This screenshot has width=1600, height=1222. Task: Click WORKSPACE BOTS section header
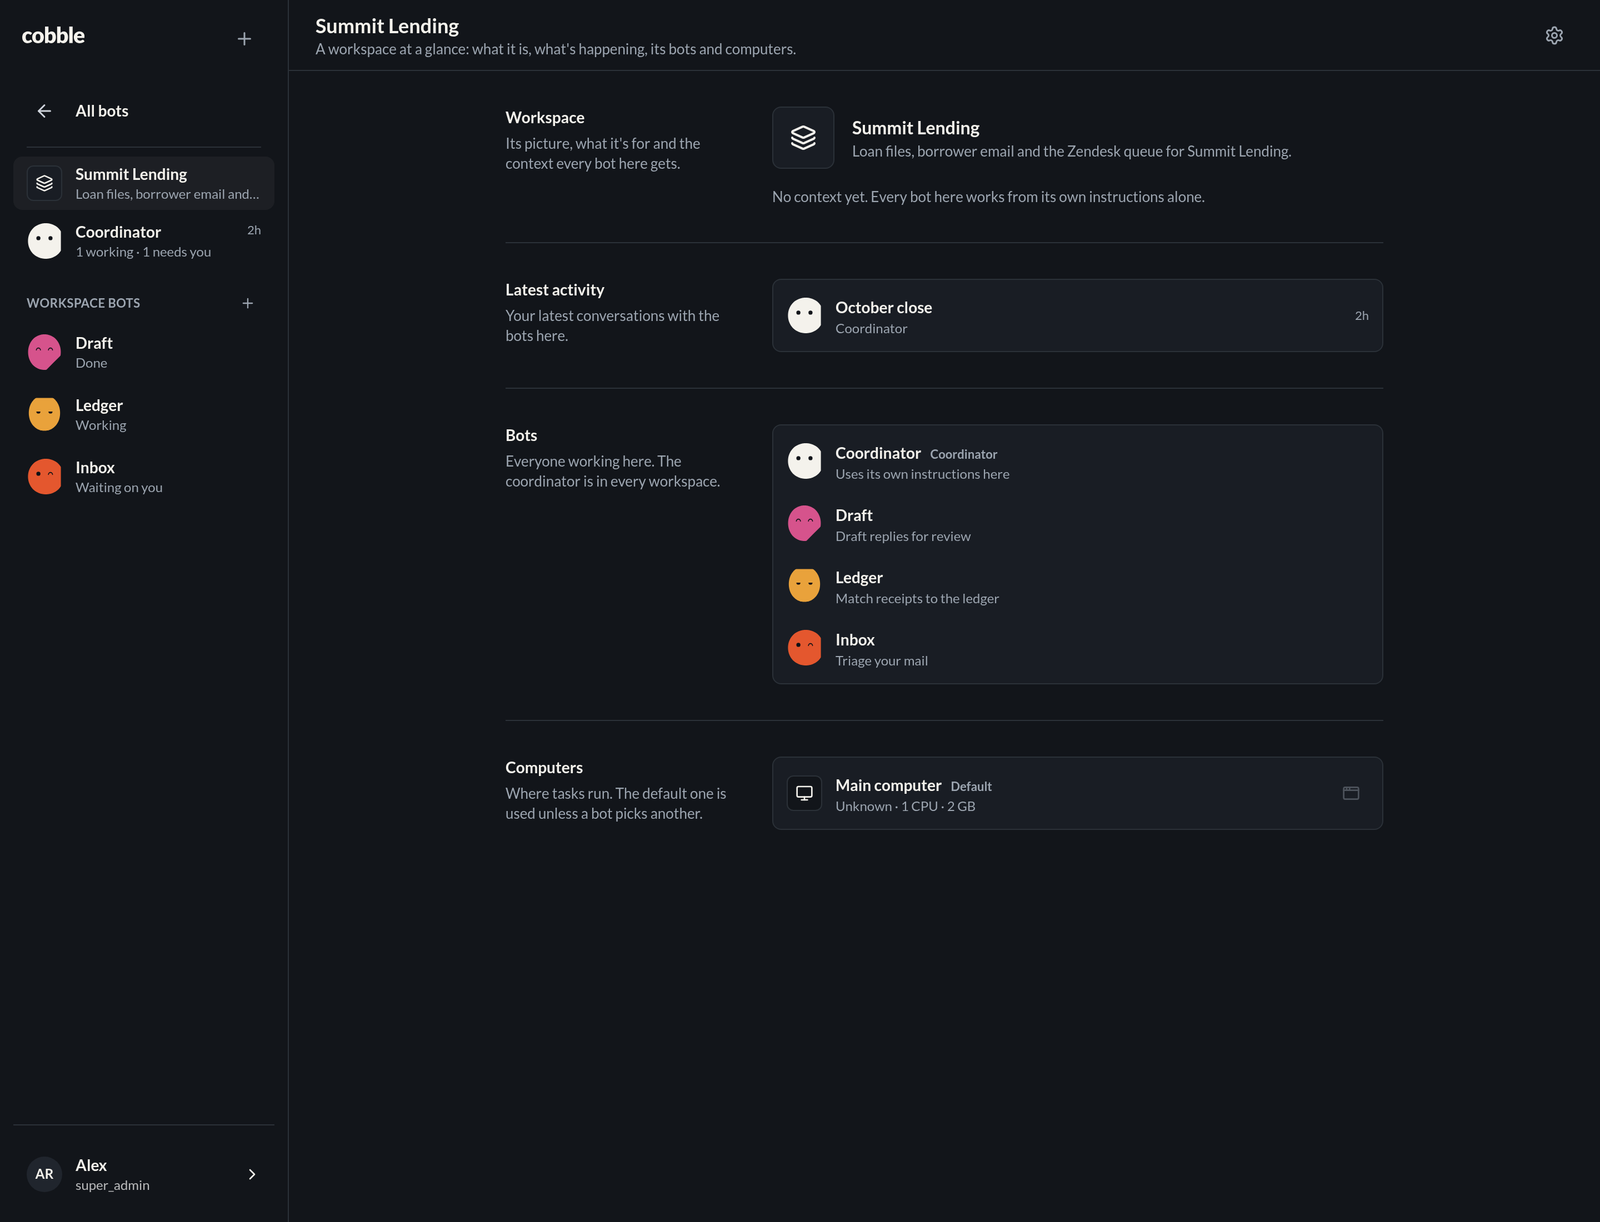click(x=83, y=303)
